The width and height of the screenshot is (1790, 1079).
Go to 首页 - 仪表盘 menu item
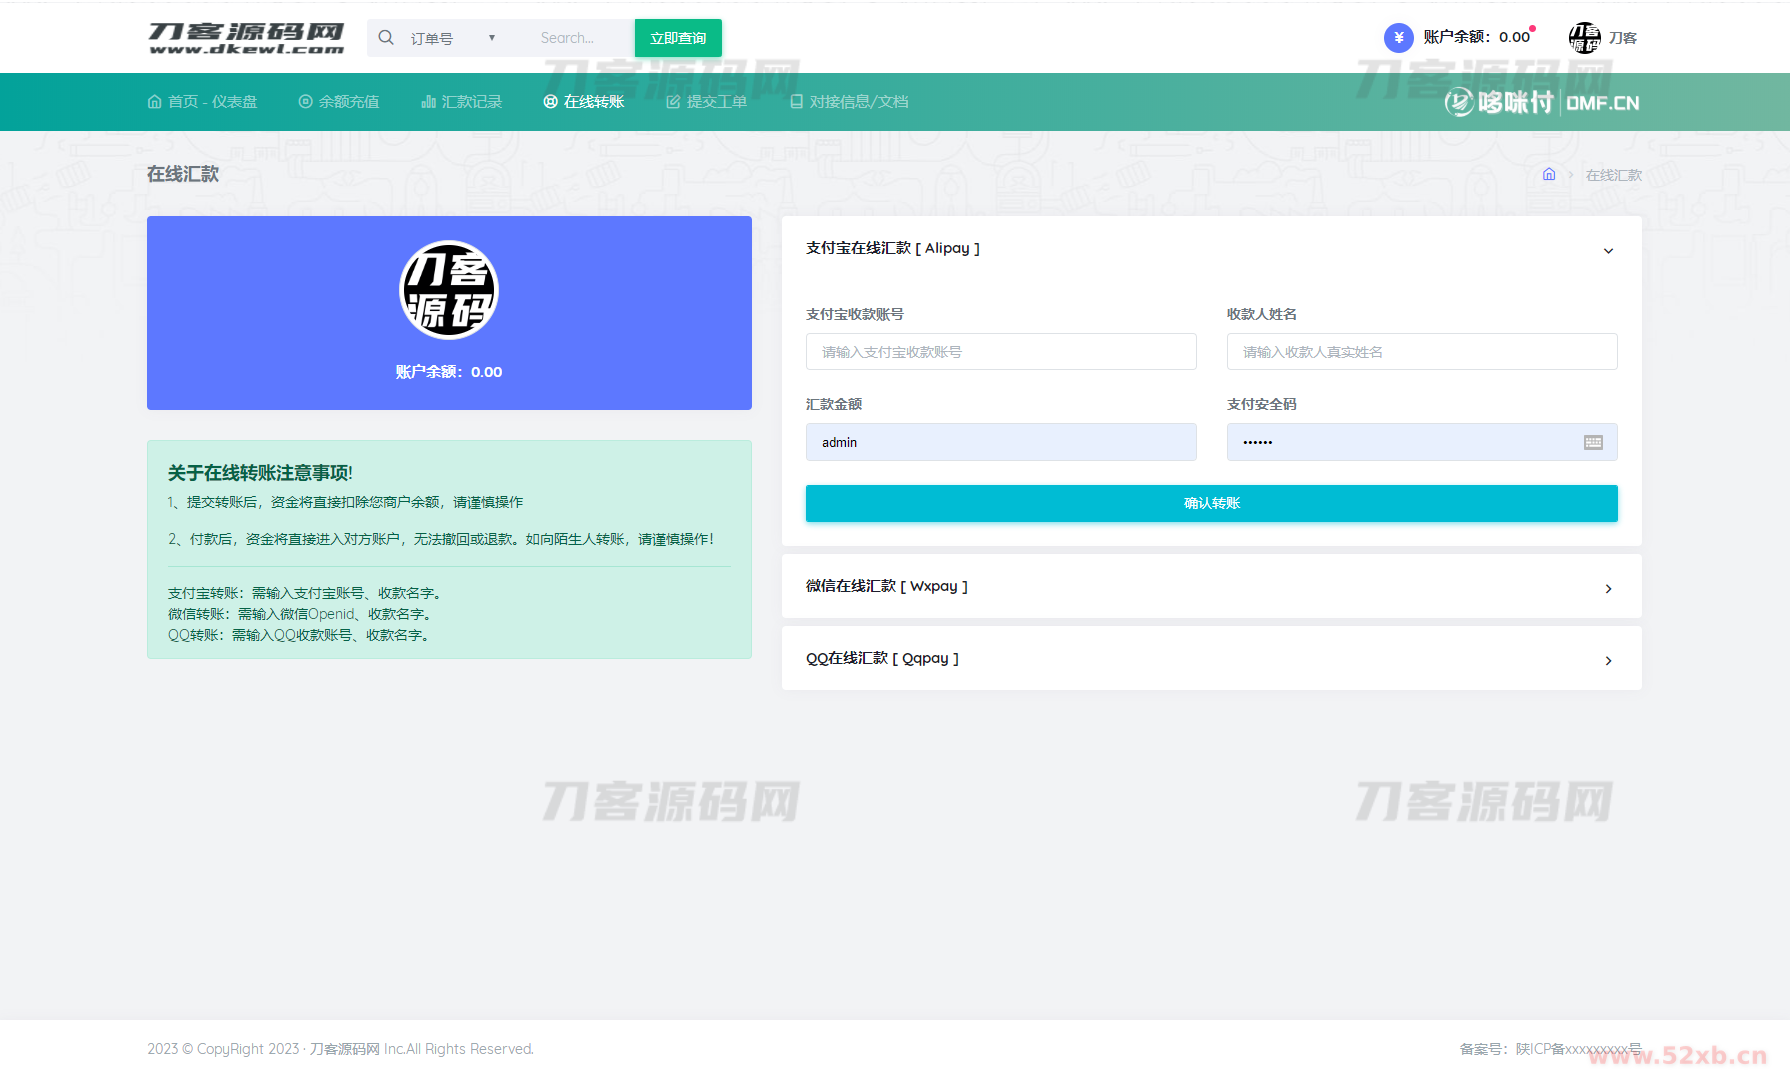pos(202,102)
